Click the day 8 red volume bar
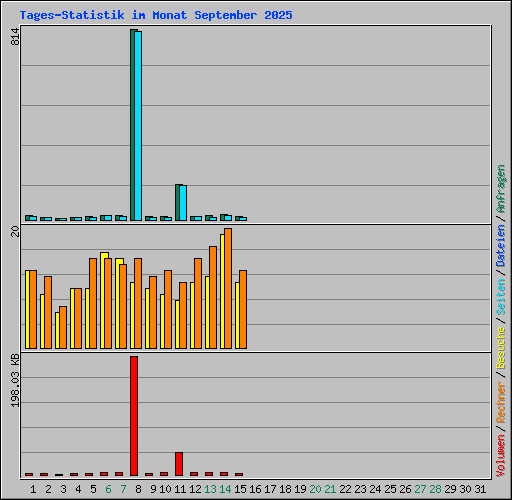The width and height of the screenshot is (512, 500). pyautogui.click(x=134, y=416)
